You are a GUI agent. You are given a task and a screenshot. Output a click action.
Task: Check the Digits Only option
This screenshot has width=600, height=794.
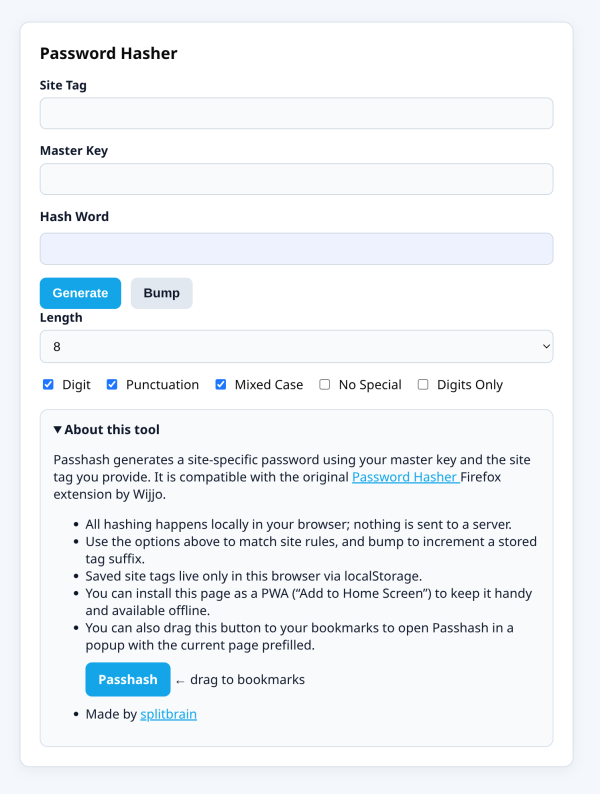click(x=423, y=385)
